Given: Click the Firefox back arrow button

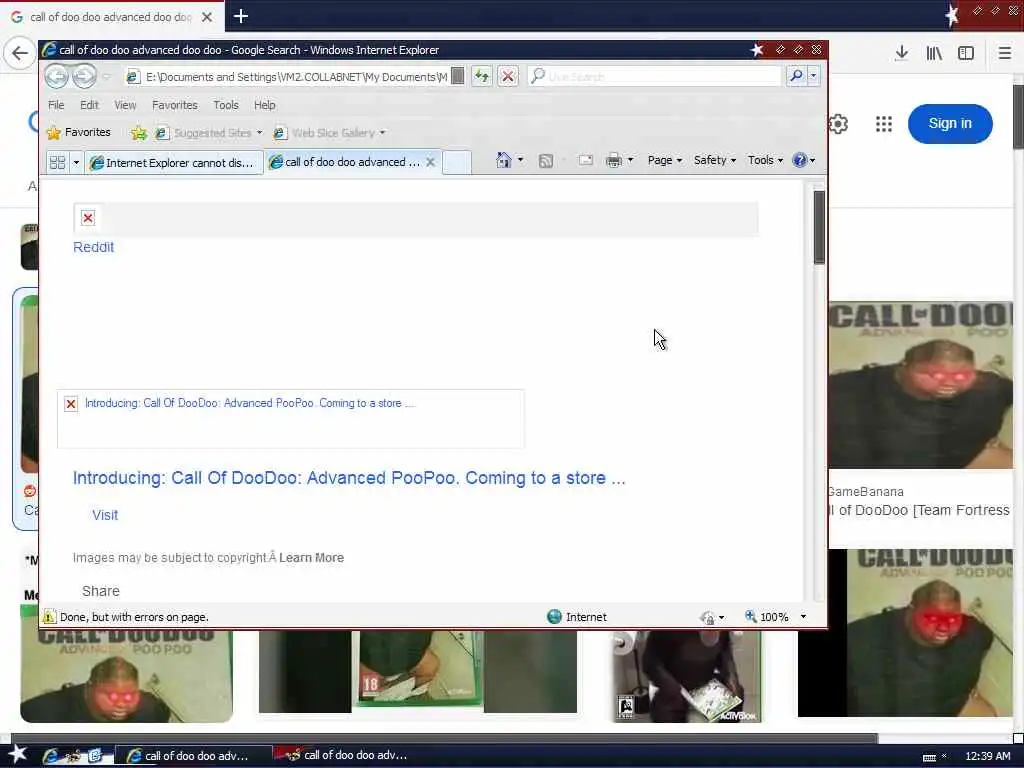Looking at the screenshot, I should click(20, 53).
